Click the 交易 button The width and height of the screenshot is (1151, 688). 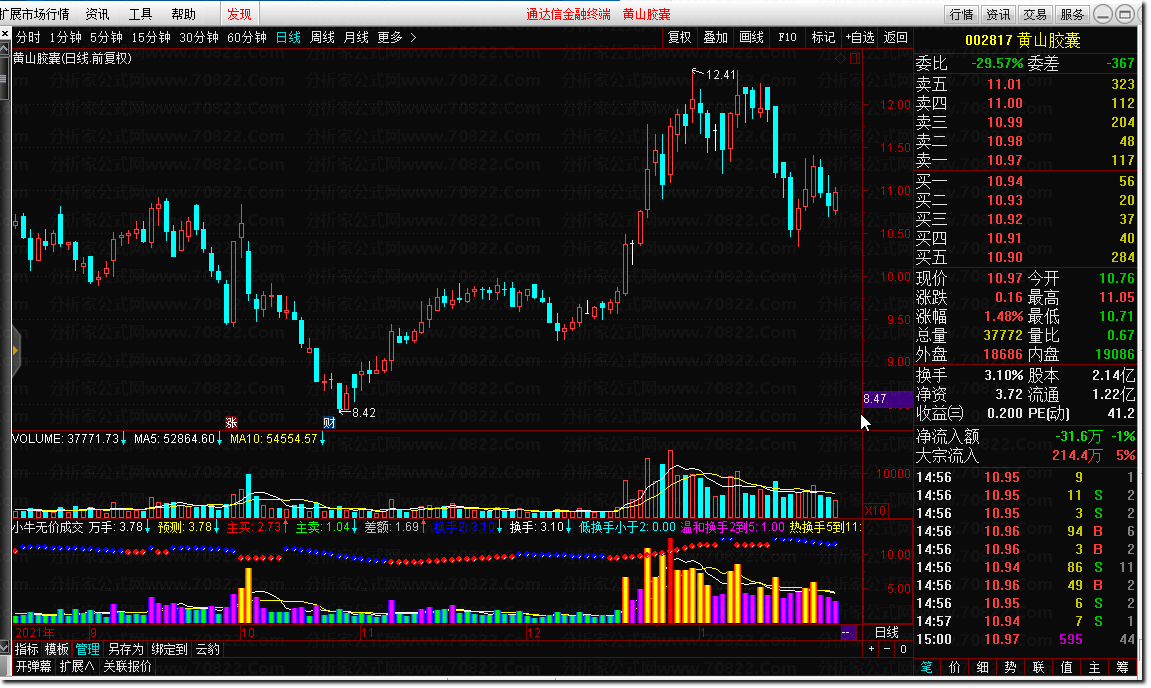pyautogui.click(x=1035, y=14)
